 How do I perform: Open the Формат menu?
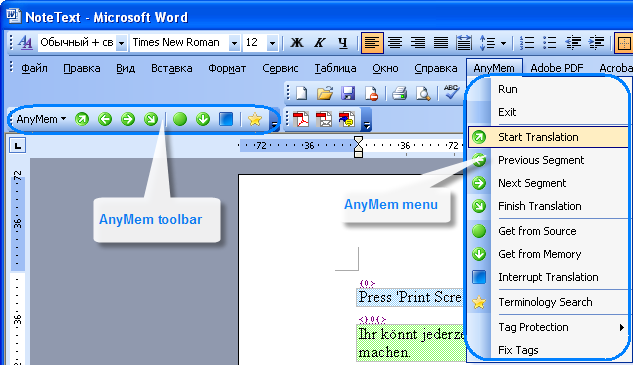227,68
